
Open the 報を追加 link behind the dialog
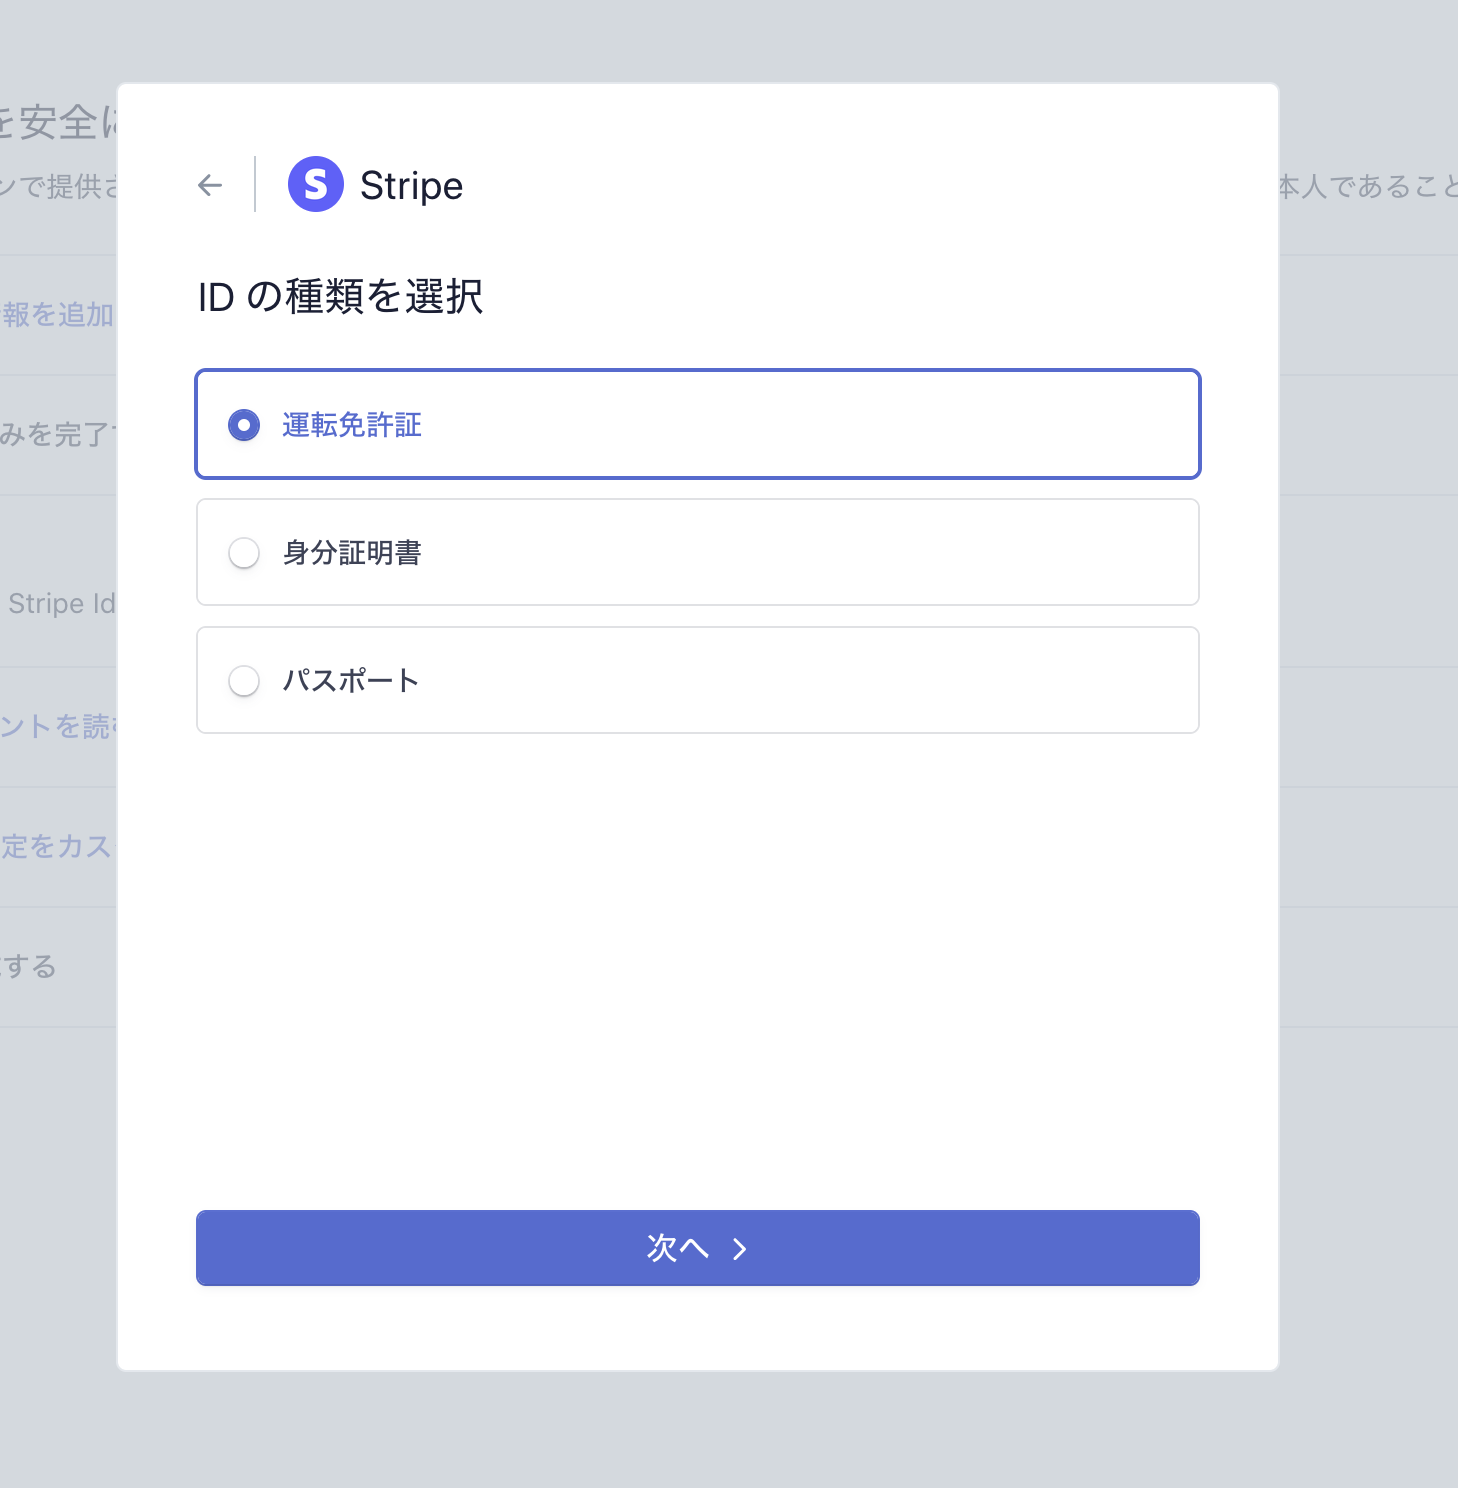[x=58, y=315]
